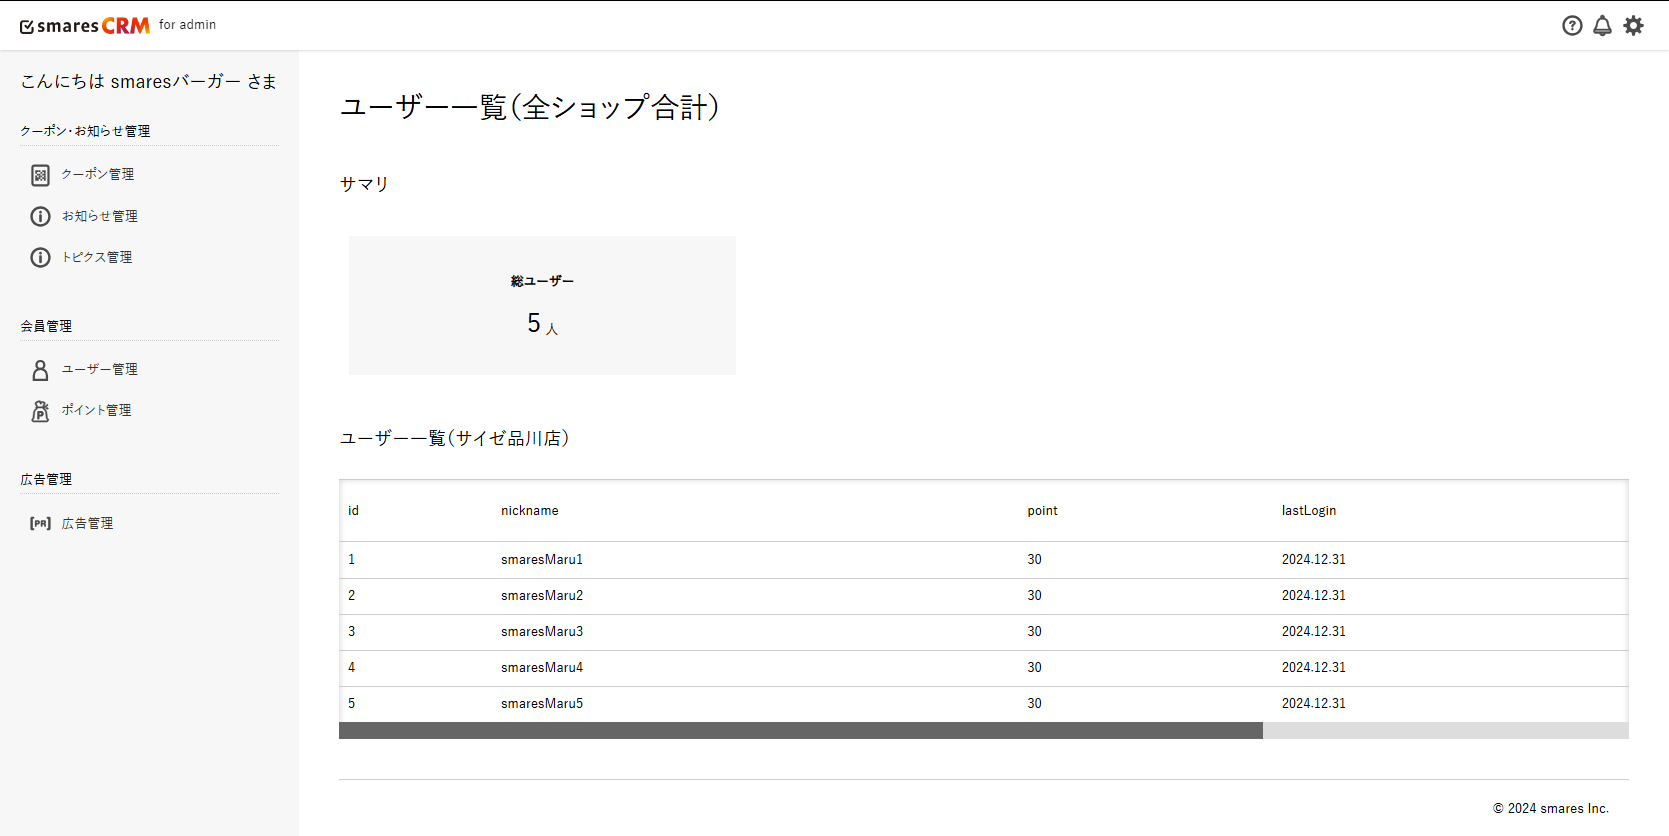This screenshot has height=836, width=1669.
Task: Click the point column header
Action: pos(1042,511)
